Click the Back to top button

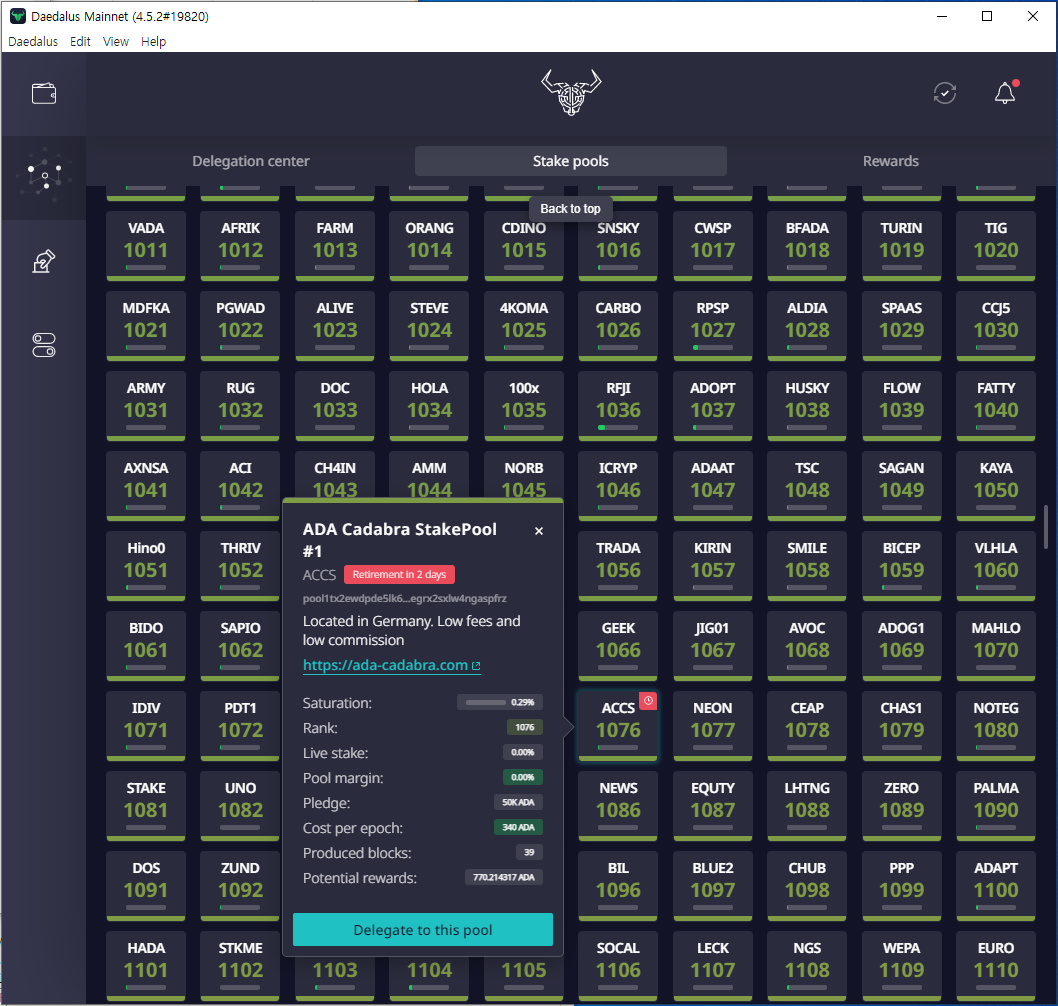(x=570, y=208)
